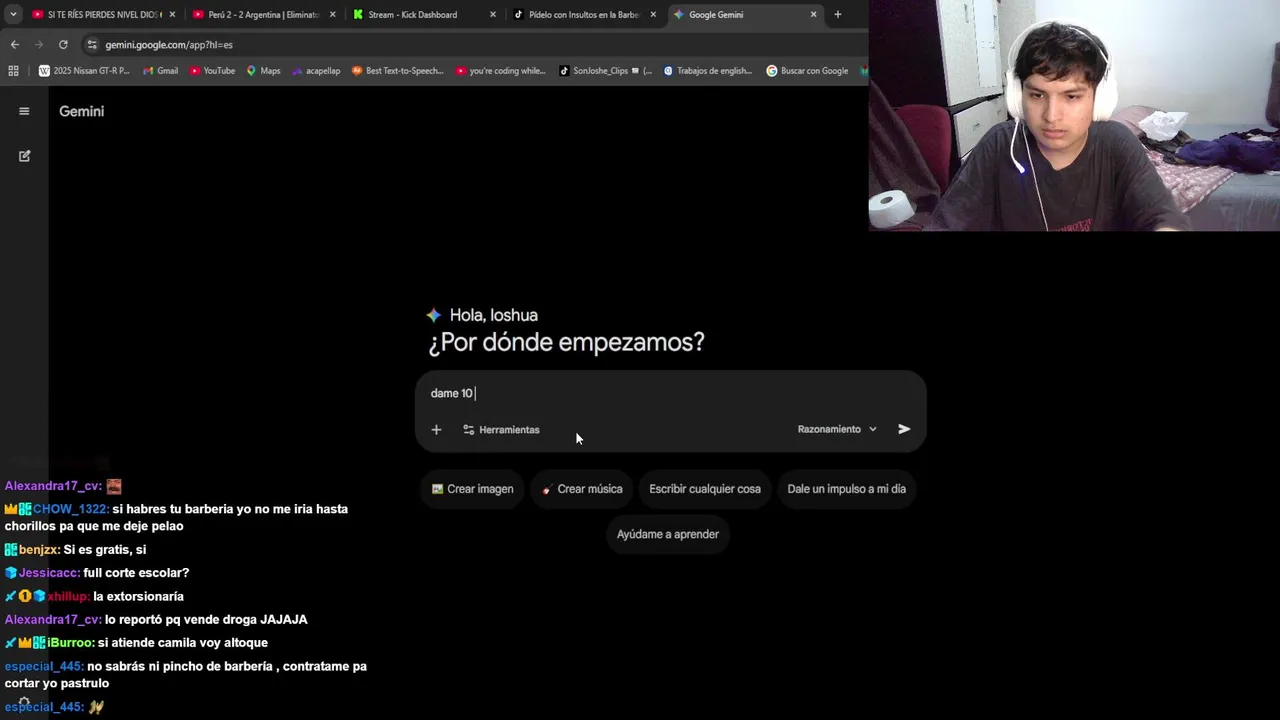The height and width of the screenshot is (720, 1280).
Task: Go forward with the browser forward arrow
Action: pos(39,45)
